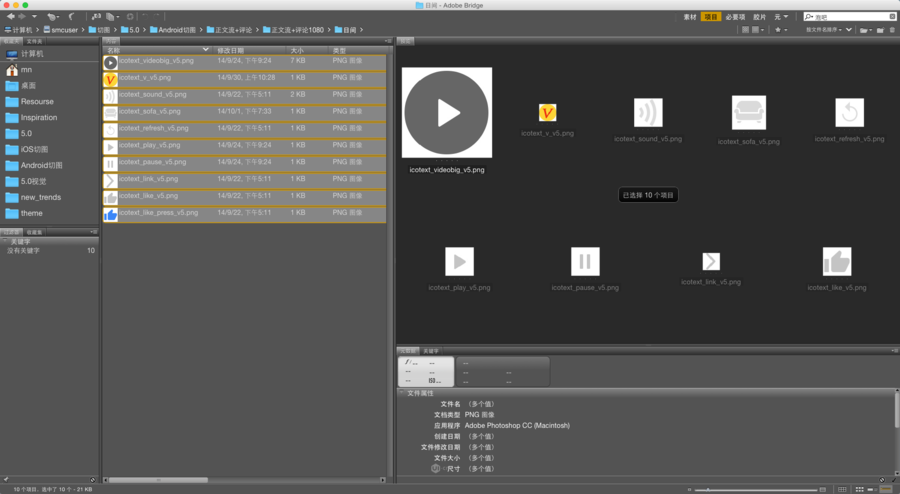Select icotext_videobig_v5.png in file list
The height and width of the screenshot is (494, 900).
click(x=245, y=62)
